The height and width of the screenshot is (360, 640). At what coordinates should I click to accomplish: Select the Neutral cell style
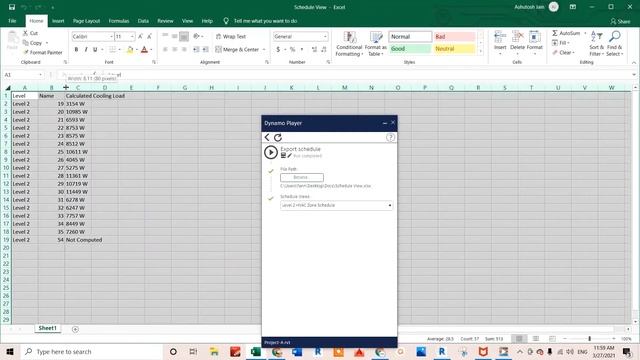click(x=454, y=49)
